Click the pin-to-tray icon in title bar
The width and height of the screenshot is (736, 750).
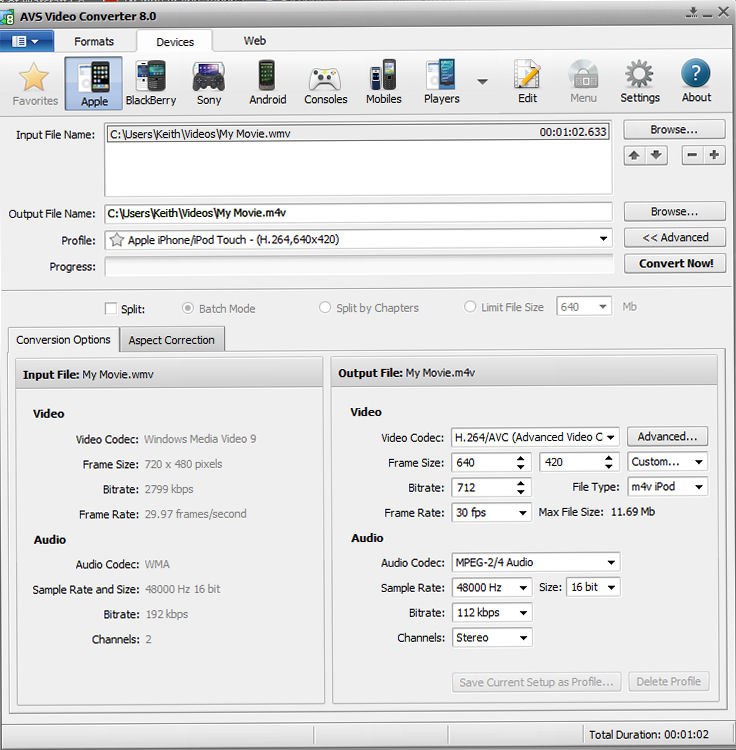(x=692, y=13)
